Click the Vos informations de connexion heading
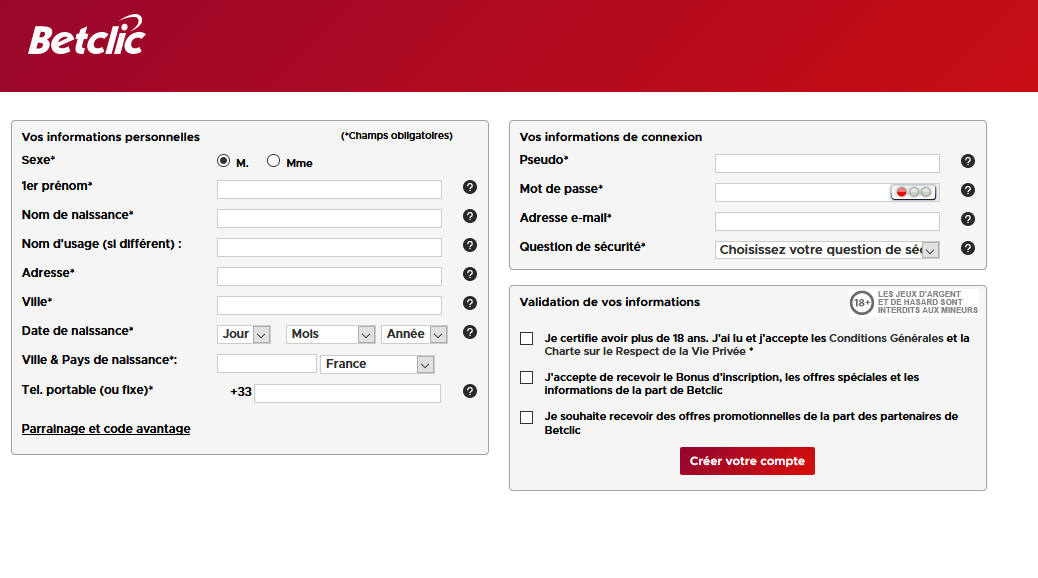 610,137
